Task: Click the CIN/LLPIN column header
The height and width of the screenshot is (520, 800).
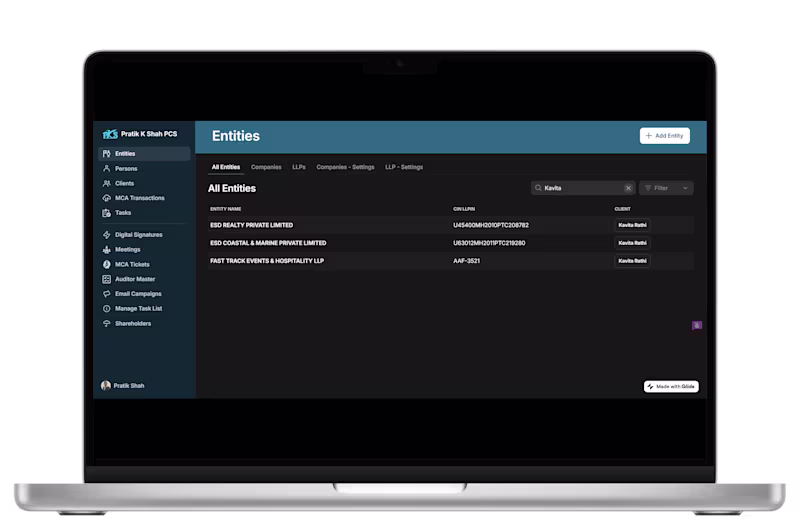Action: tap(464, 209)
